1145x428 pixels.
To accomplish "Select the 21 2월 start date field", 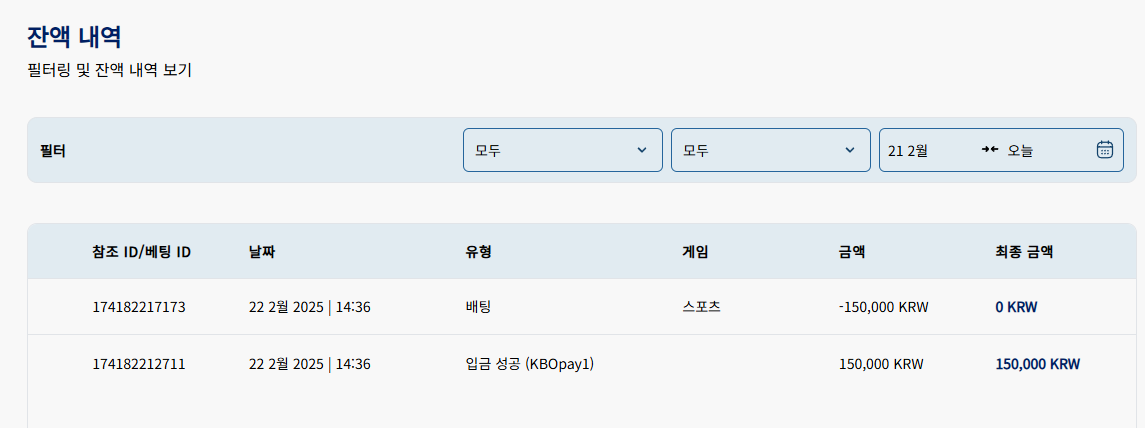I will 908,150.
